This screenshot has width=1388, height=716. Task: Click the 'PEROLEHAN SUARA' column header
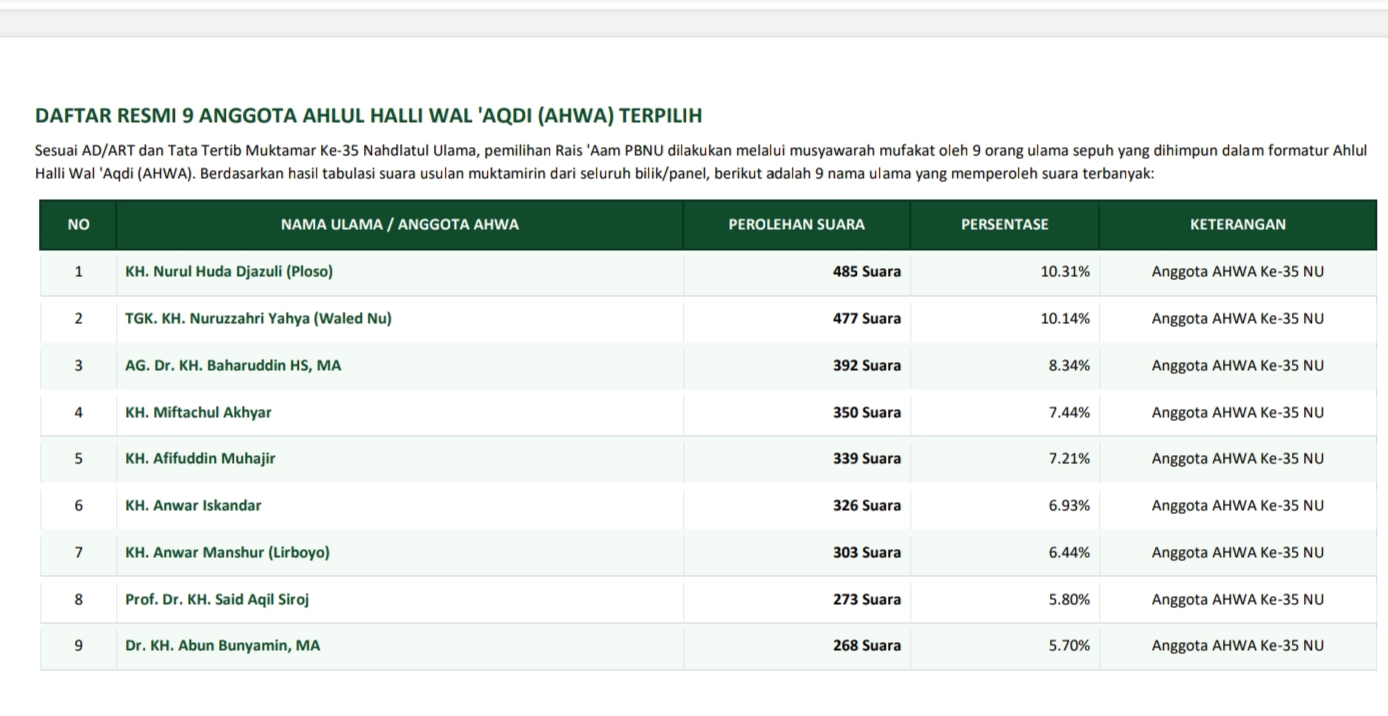point(797,225)
